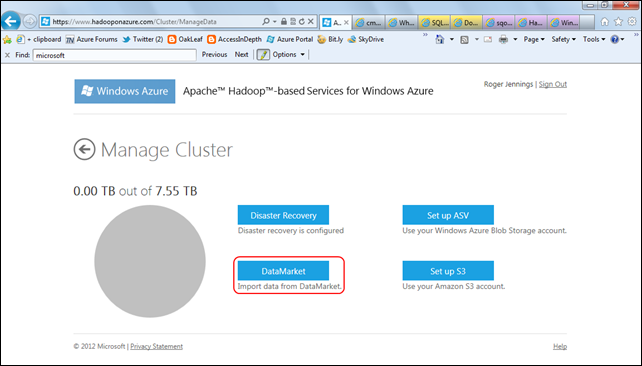Viewport: 642px width, 366px height.
Task: Switch to the "SQL..." browser tab
Action: pos(434,23)
